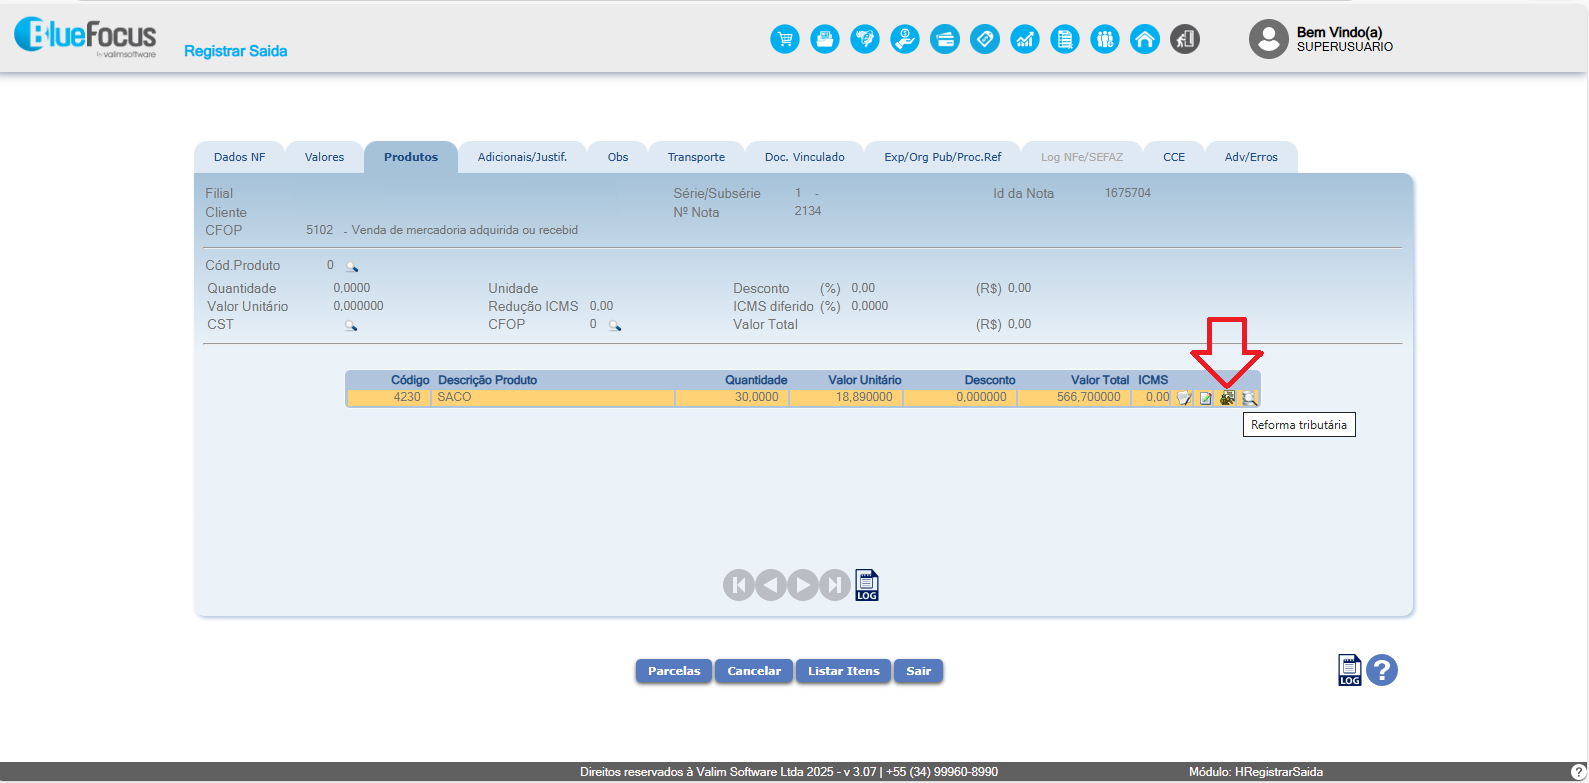Open Reforma tributária icon on SACO row
Image resolution: width=1589 pixels, height=783 pixels.
[1227, 398]
